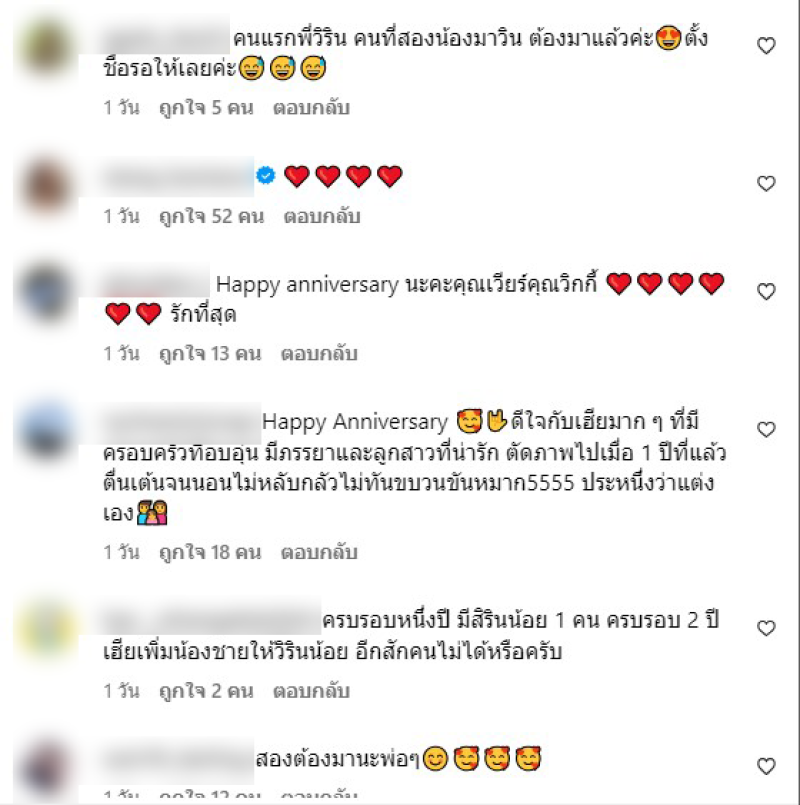This screenshot has width=800, height=805.
Task: Open the verified commenter's avatar
Action: (x=46, y=186)
